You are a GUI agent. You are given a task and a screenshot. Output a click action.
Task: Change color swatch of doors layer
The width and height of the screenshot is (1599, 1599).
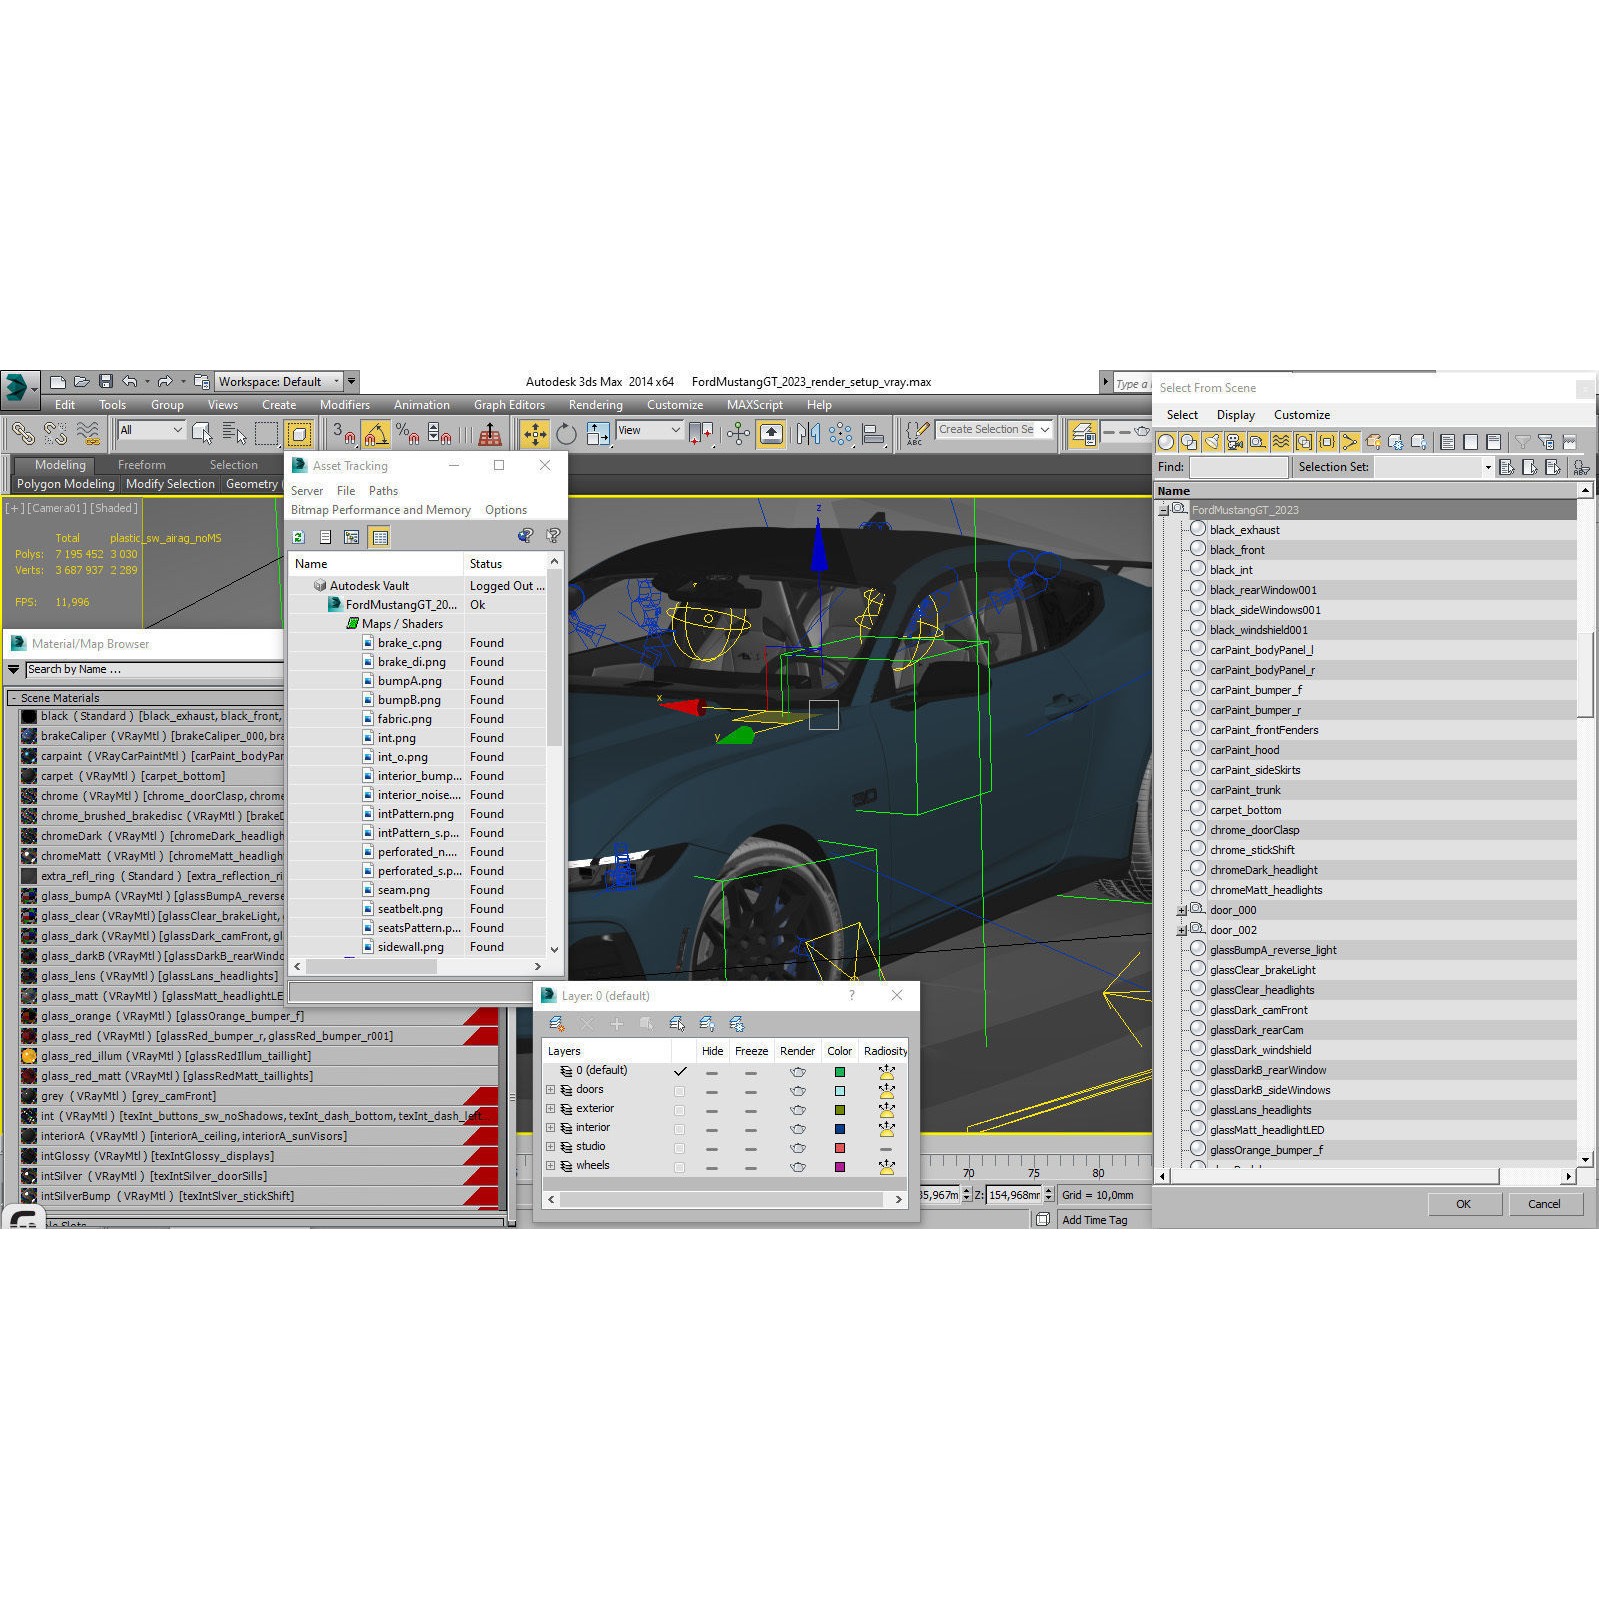pyautogui.click(x=840, y=1091)
